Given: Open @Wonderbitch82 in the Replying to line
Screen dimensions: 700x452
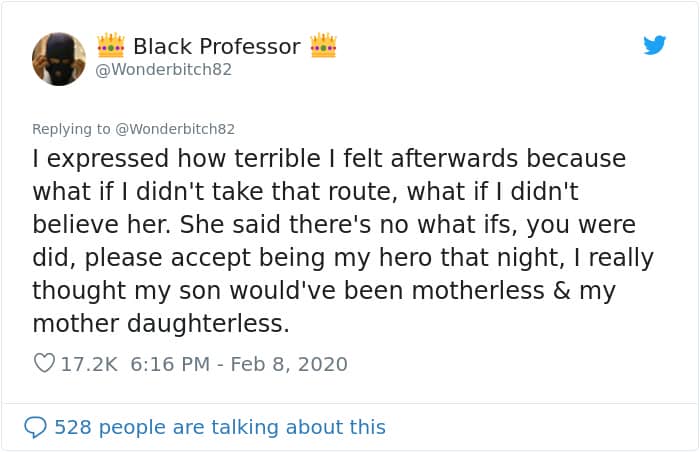Looking at the screenshot, I should (x=171, y=129).
